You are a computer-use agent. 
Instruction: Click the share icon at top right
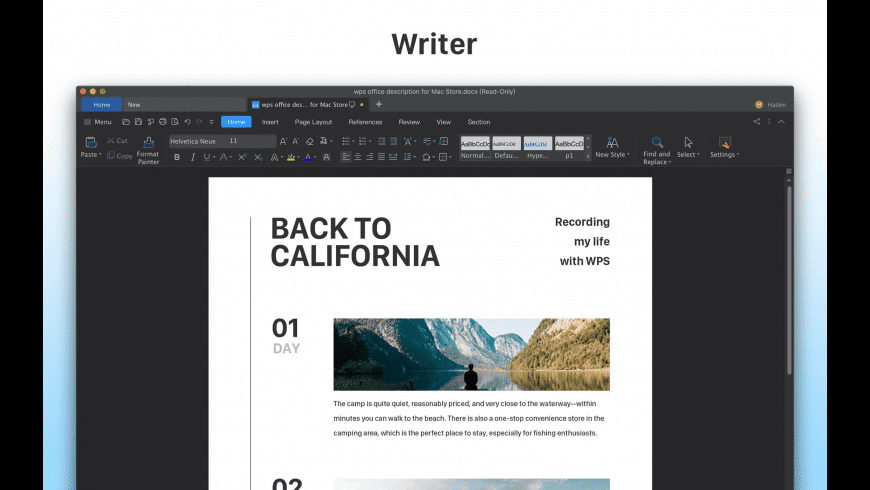tap(756, 122)
